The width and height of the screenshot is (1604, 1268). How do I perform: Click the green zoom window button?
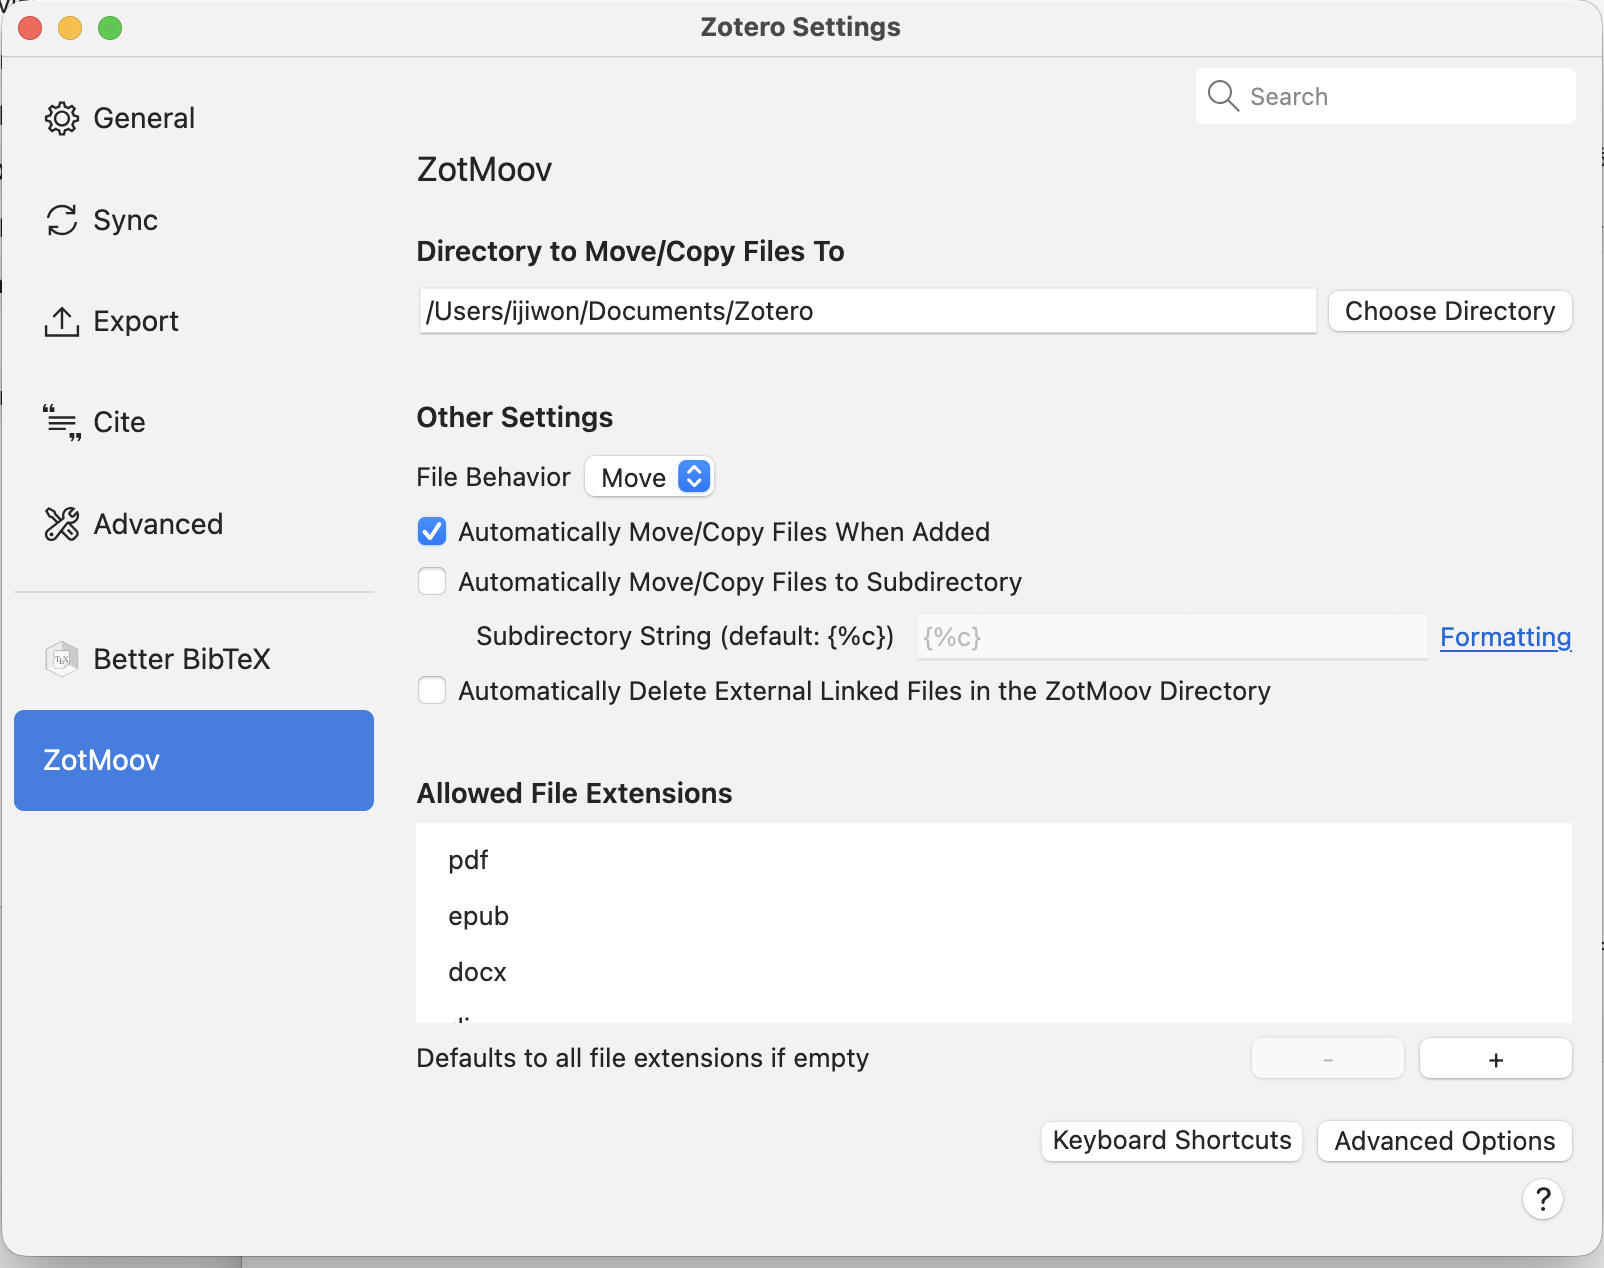point(110,28)
